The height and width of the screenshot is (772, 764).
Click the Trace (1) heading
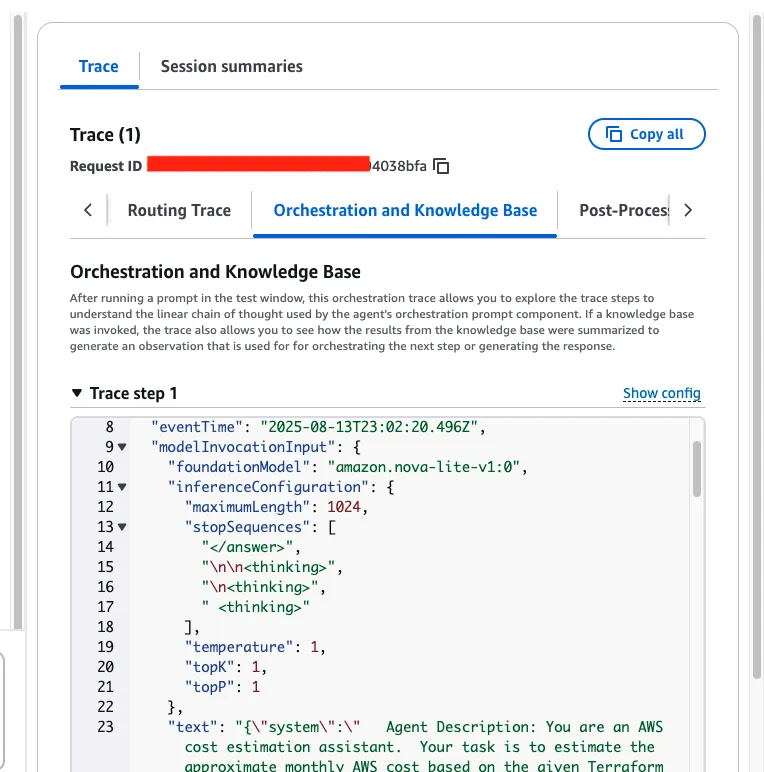[x=105, y=134]
